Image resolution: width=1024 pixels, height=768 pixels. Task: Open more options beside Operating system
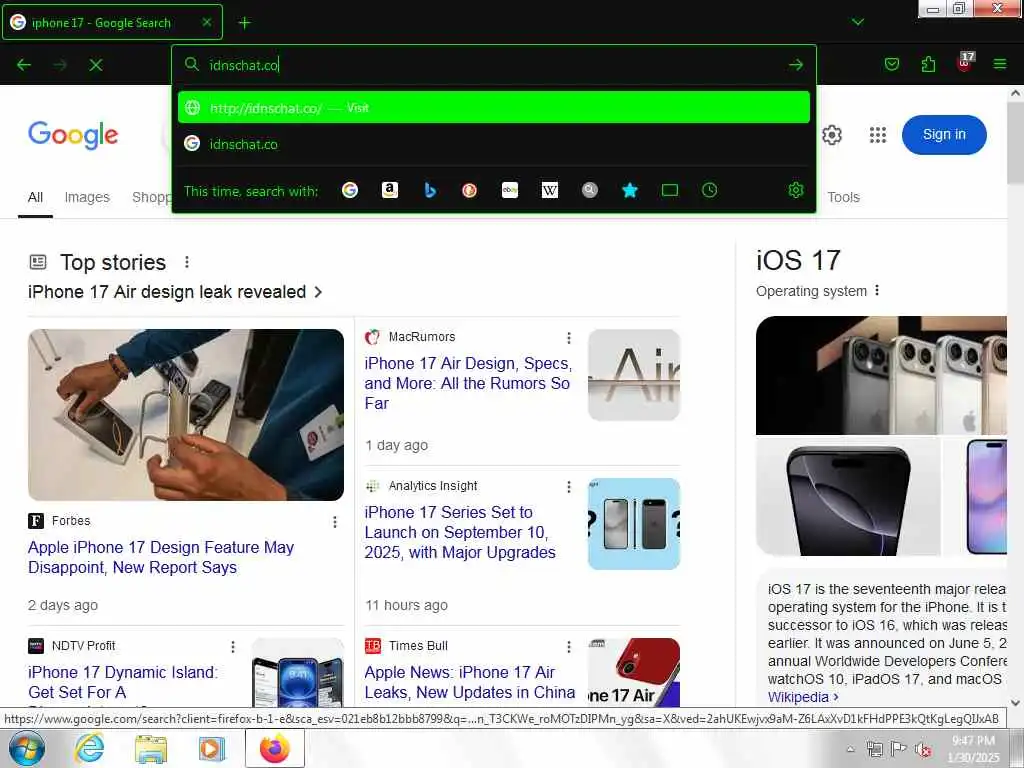pyautogui.click(x=877, y=290)
